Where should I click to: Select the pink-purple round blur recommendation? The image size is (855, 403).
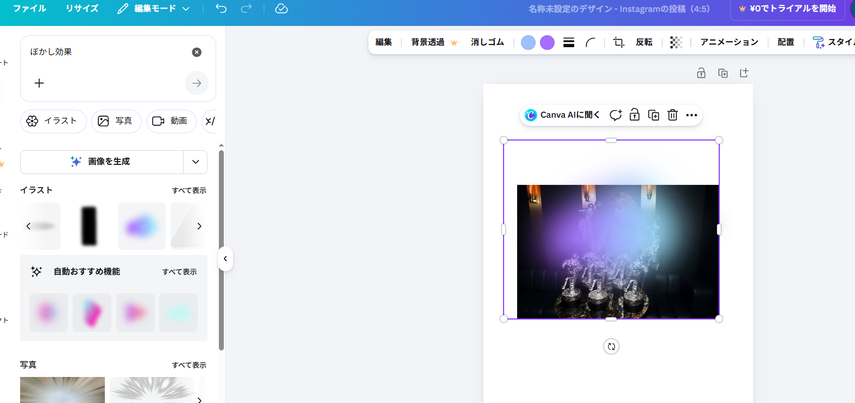[x=49, y=312]
